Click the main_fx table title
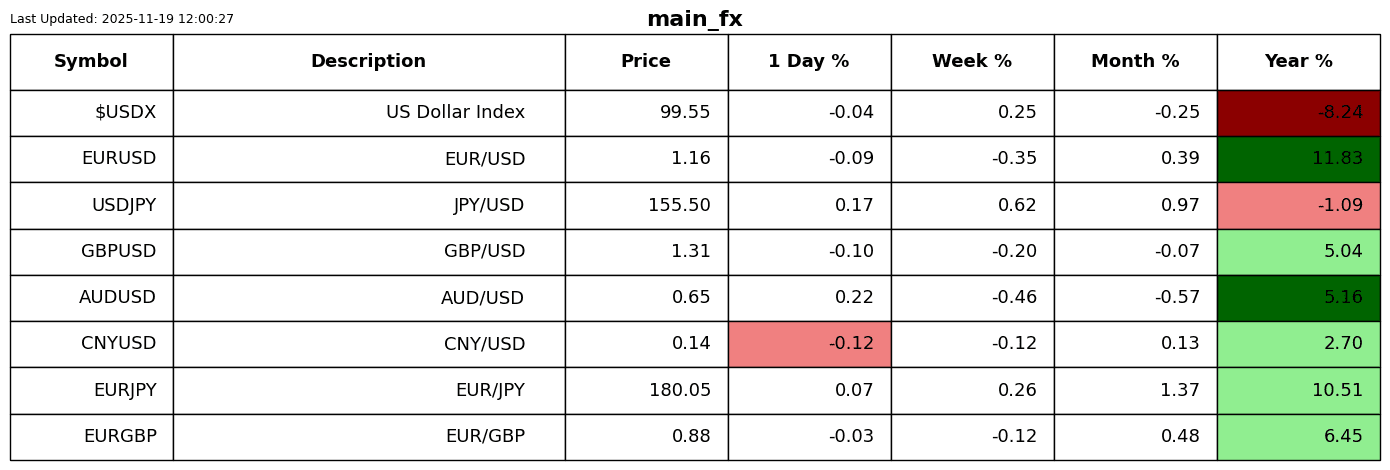 [x=695, y=20]
